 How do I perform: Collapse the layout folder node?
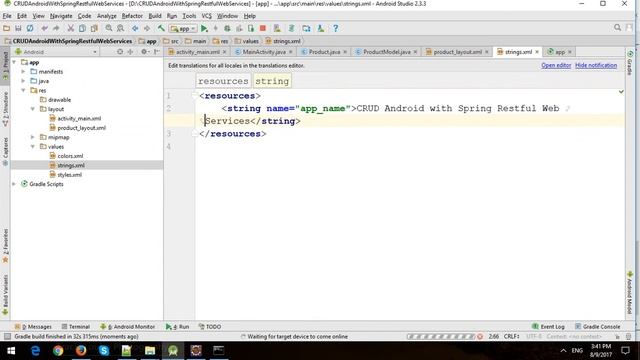(33, 109)
